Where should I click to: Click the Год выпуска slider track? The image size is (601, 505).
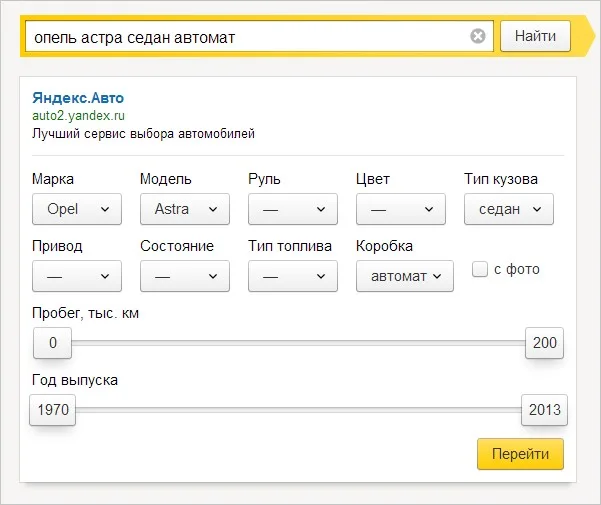tap(298, 410)
